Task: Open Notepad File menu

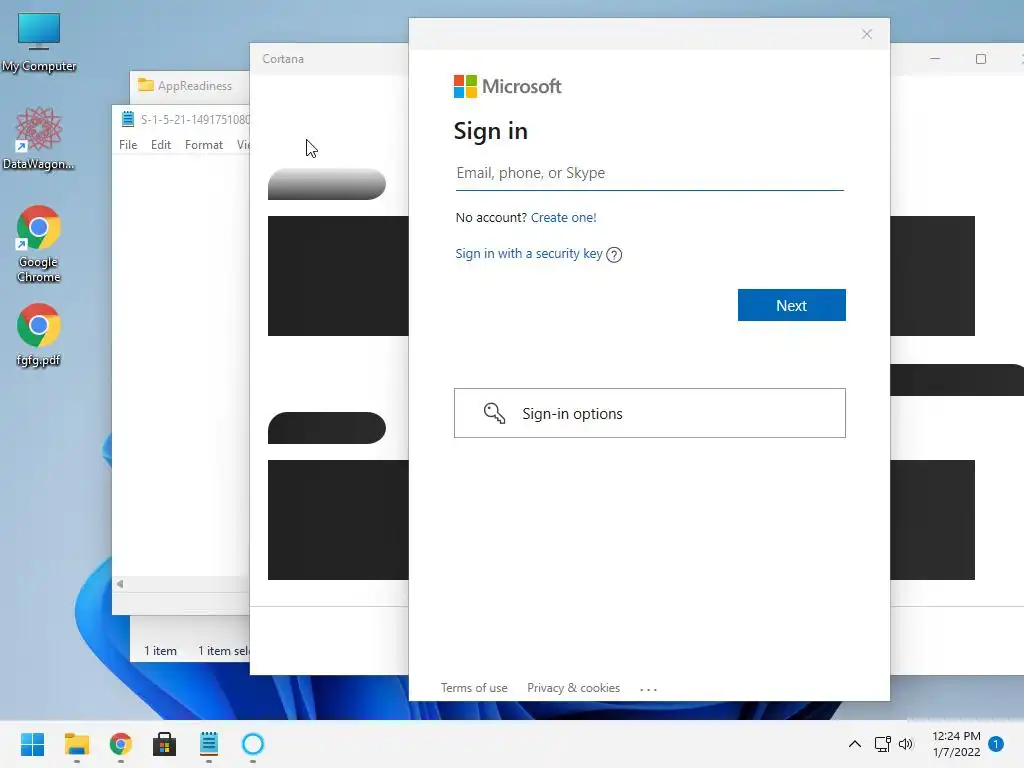Action: pos(128,145)
